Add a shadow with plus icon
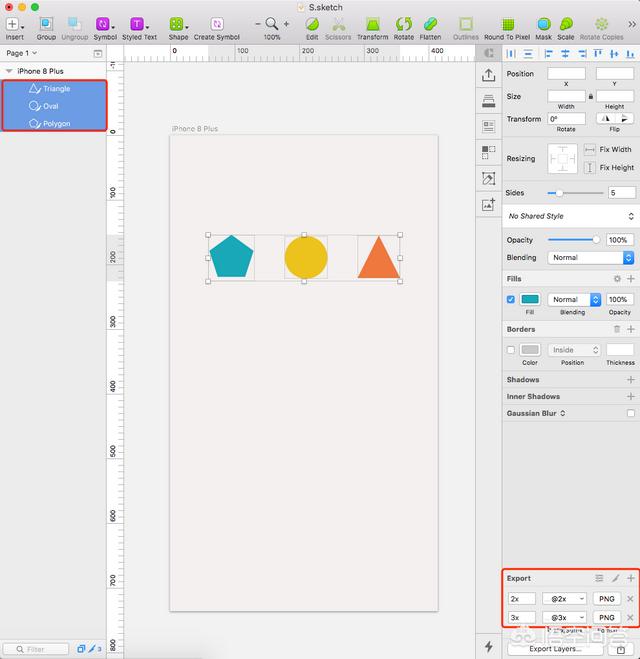Viewport: 640px width, 659px height. (x=631, y=380)
